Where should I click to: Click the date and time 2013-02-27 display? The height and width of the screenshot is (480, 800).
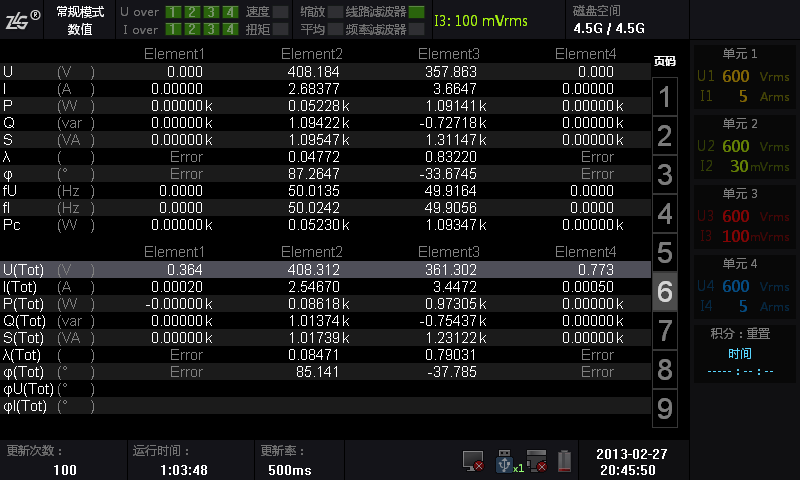[x=631, y=462]
